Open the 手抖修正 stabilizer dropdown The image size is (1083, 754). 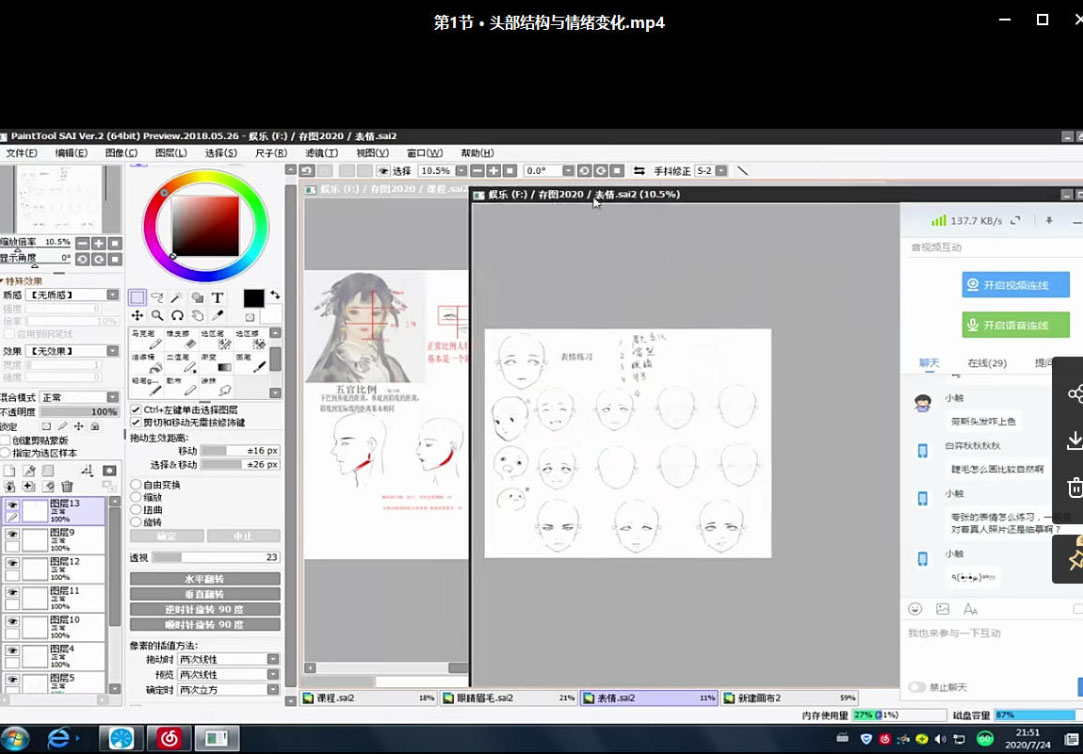tap(721, 171)
